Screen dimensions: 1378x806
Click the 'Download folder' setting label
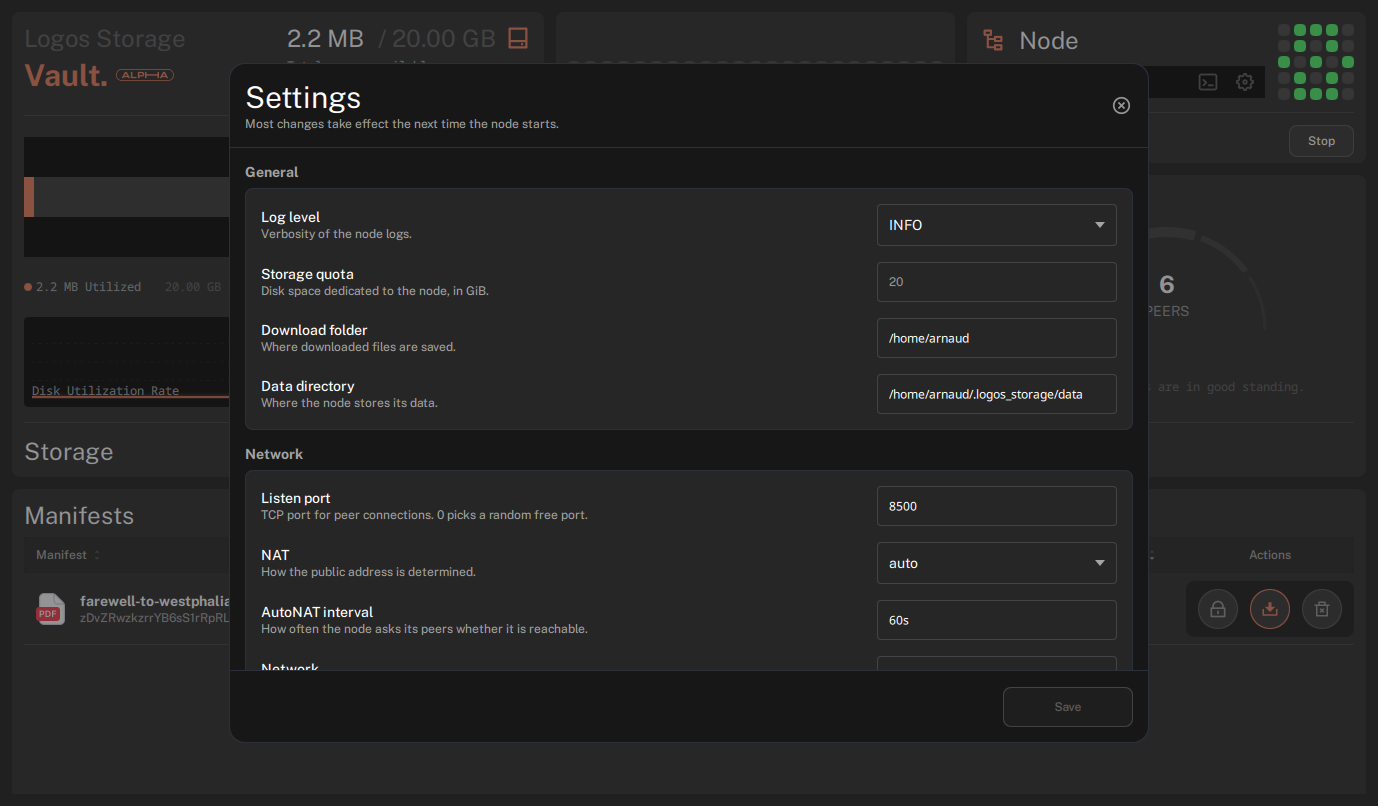click(x=314, y=330)
